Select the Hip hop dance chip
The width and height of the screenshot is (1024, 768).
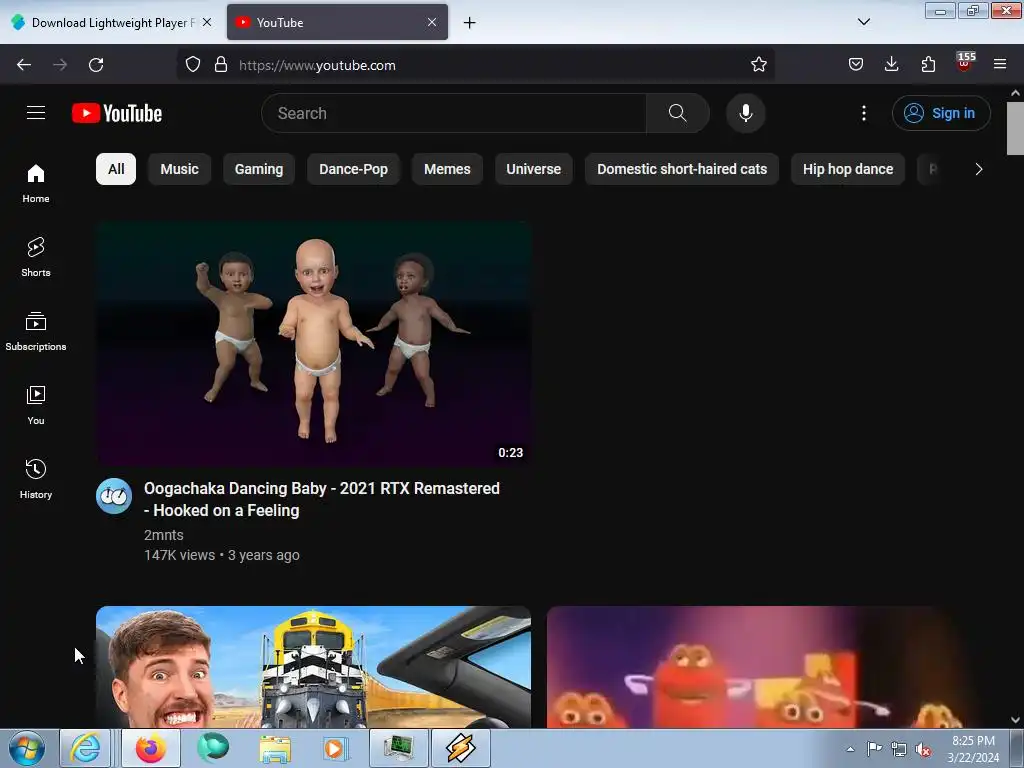point(848,169)
